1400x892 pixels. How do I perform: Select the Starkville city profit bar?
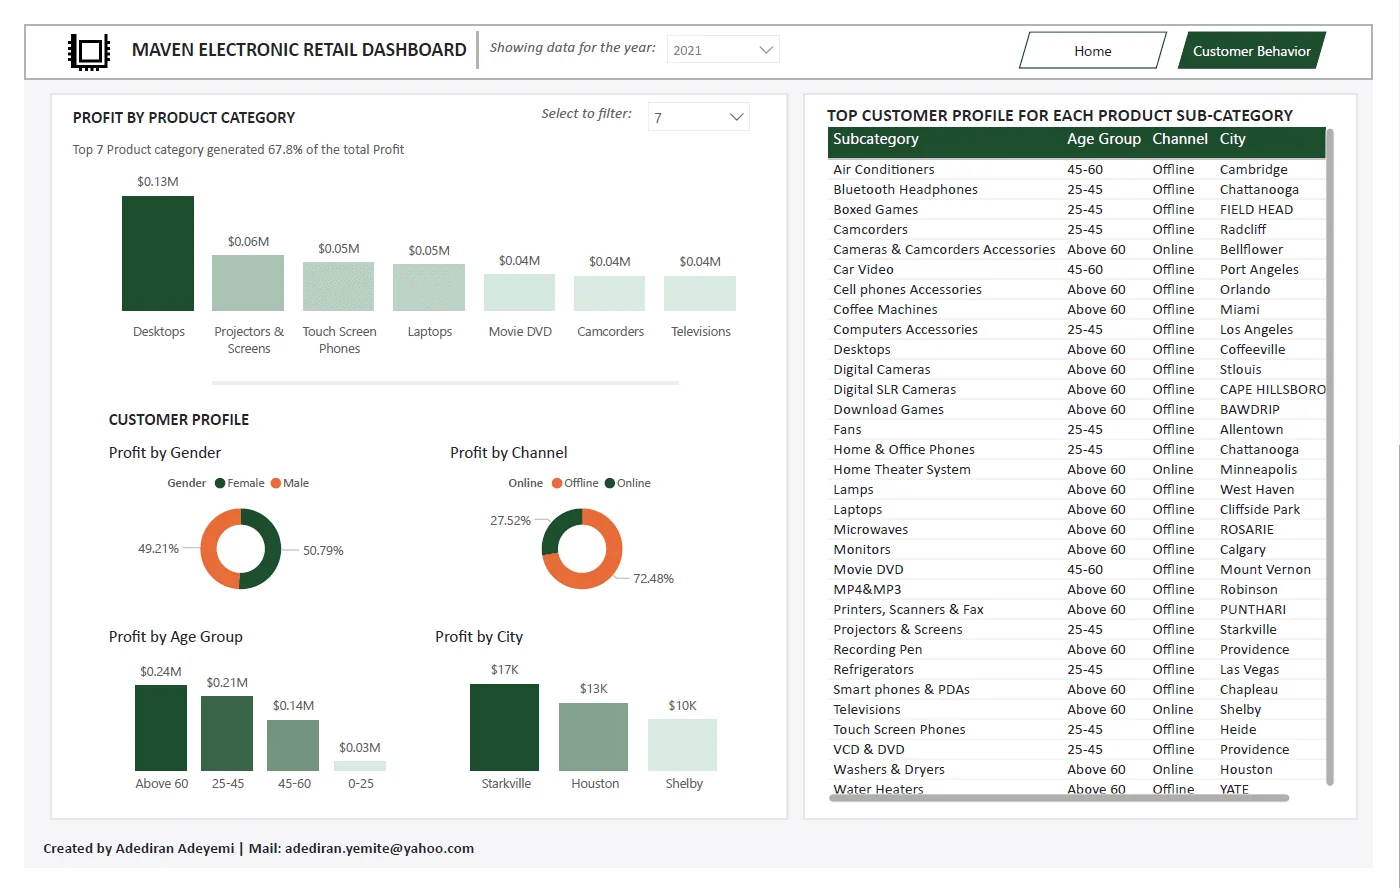(x=505, y=727)
